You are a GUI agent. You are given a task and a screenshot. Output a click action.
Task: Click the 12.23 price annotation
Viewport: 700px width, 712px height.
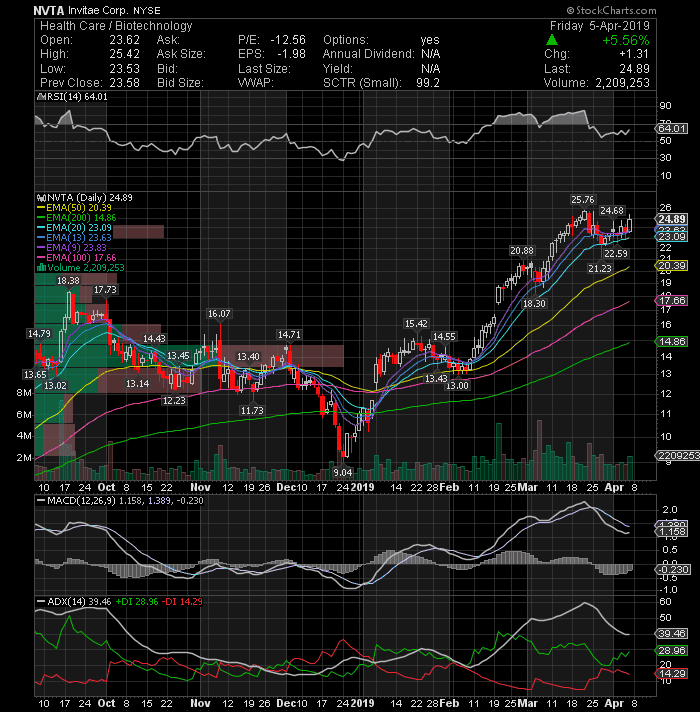[x=174, y=400]
